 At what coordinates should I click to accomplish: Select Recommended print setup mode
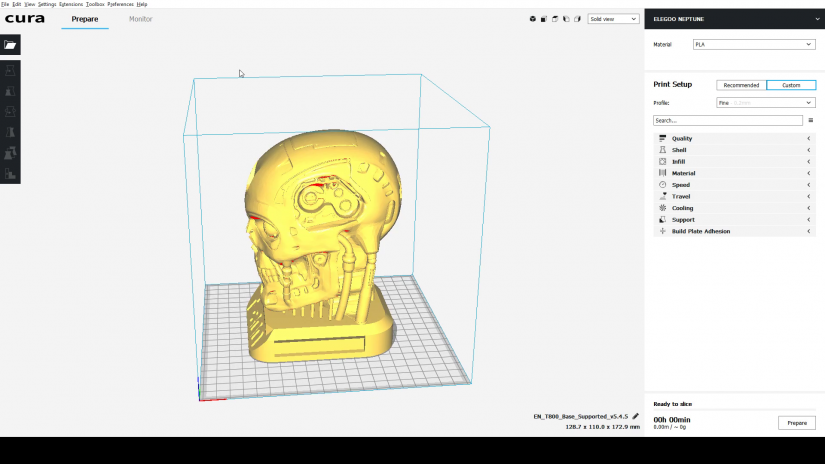741,85
